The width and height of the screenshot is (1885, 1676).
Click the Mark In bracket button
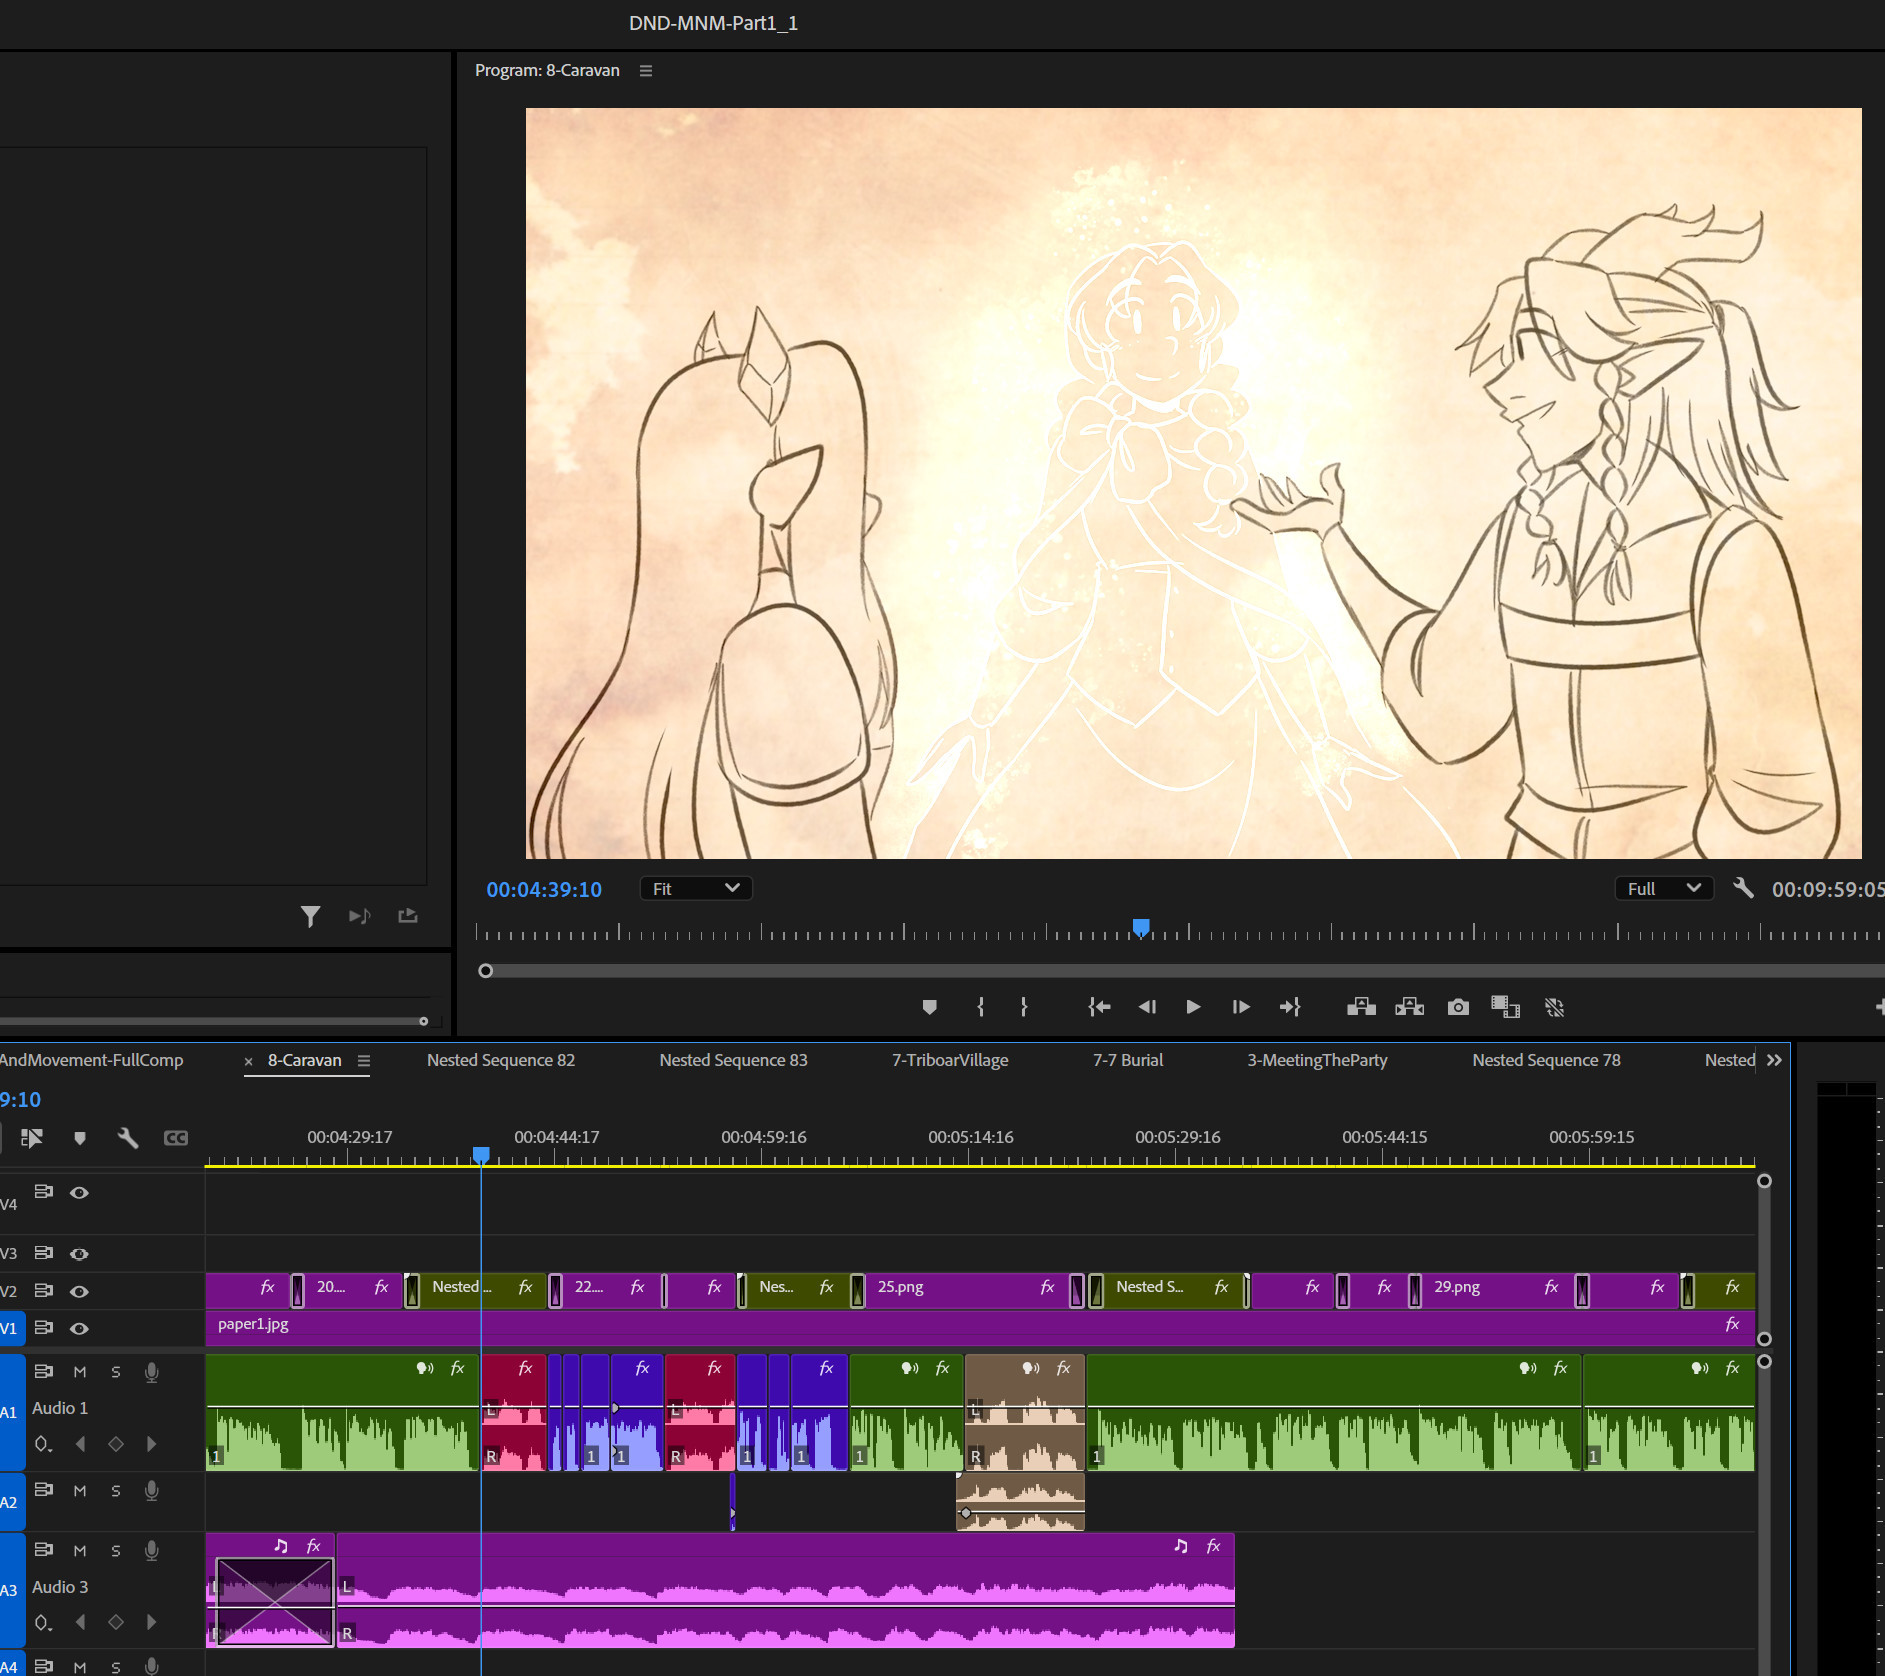(x=980, y=1007)
